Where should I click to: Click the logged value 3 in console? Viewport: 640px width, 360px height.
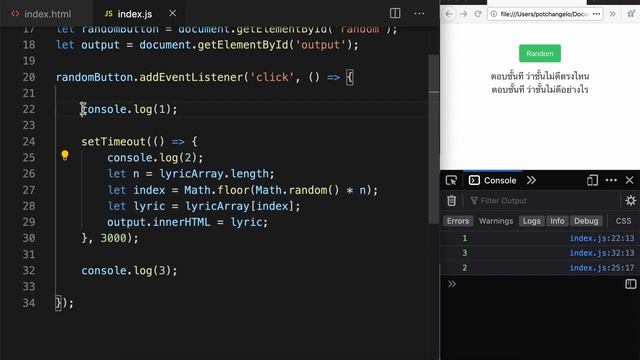click(464, 253)
